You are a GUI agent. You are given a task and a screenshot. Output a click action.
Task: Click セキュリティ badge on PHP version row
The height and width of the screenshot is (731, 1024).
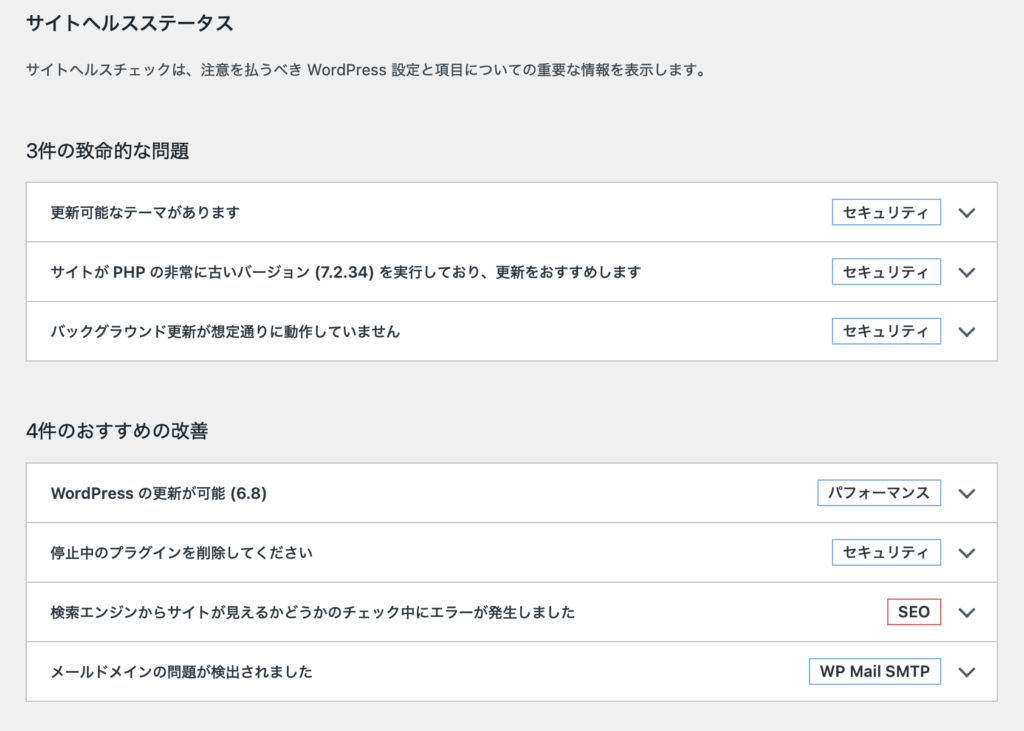(x=886, y=272)
